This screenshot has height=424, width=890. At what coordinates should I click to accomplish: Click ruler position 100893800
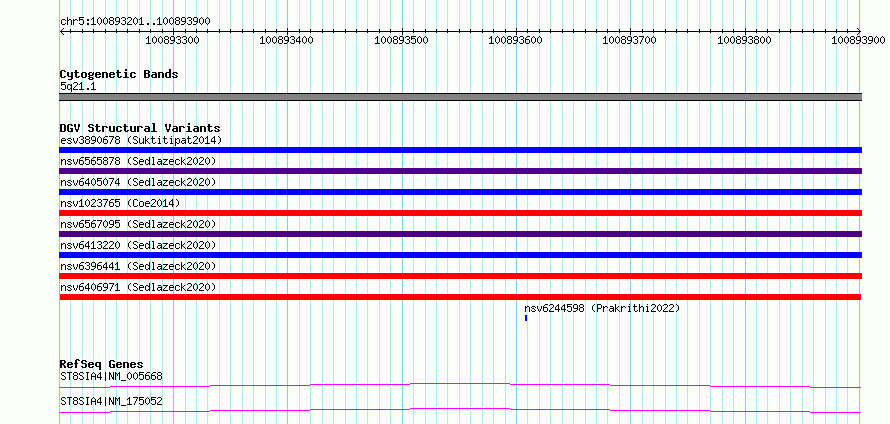pos(745,40)
